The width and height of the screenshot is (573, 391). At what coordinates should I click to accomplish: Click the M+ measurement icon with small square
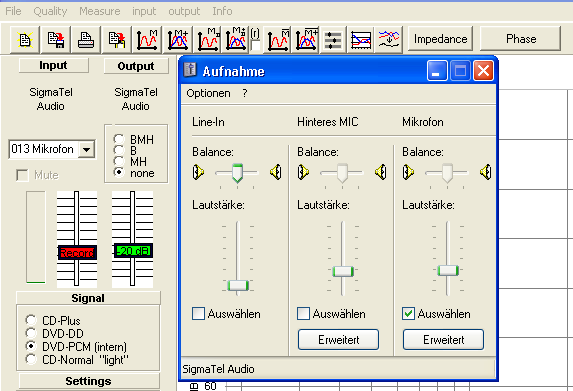236,39
